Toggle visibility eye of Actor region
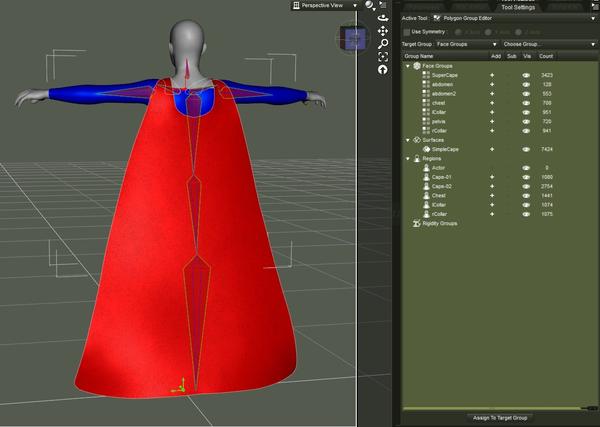Image resolution: width=600 pixels, height=427 pixels. pyautogui.click(x=526, y=168)
